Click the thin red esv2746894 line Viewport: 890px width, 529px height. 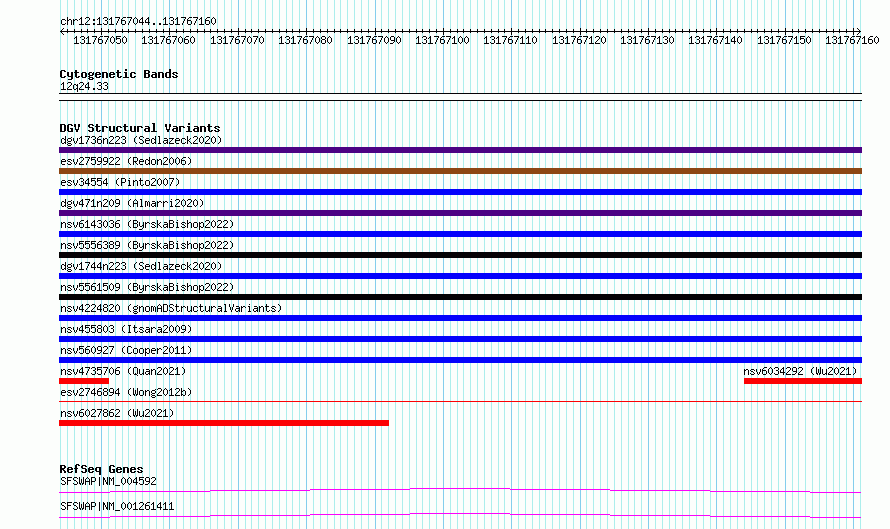[460, 402]
